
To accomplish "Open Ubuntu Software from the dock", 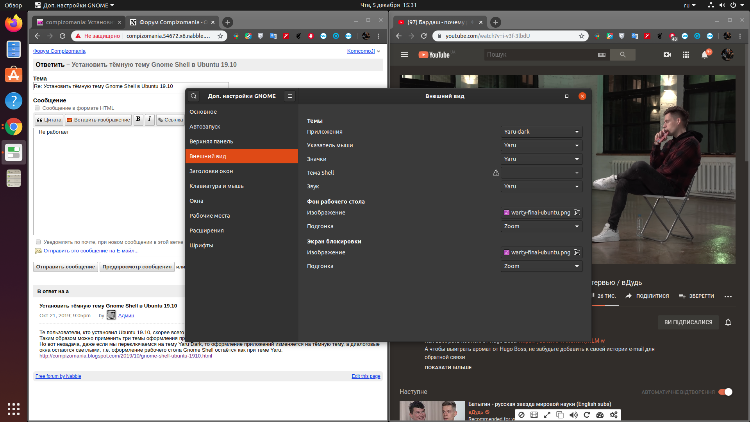I will (x=14, y=73).
